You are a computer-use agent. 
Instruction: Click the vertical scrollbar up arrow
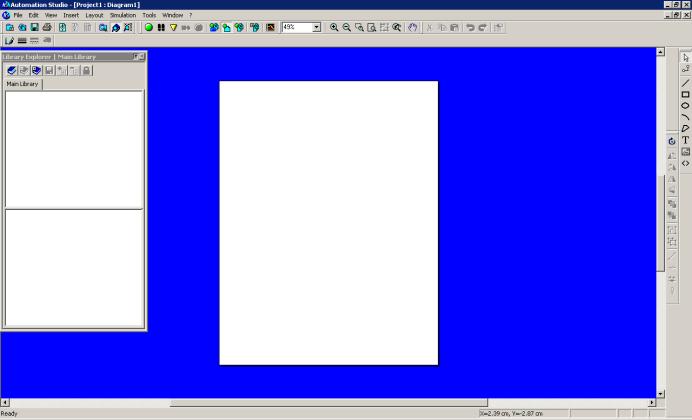point(660,52)
